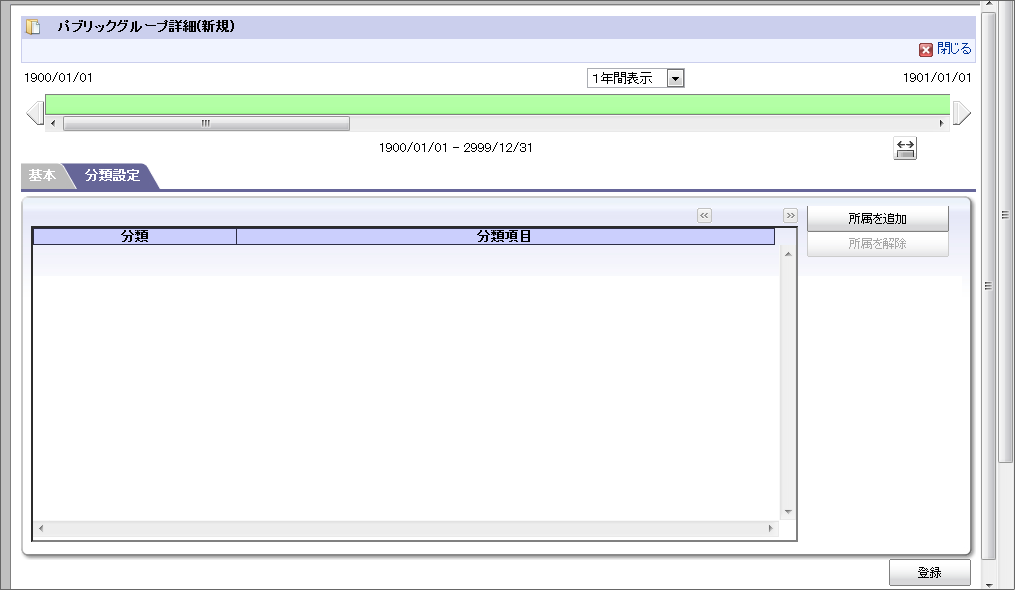Click table horizontal scrollbar right arrow
1015x590 pixels.
point(770,528)
